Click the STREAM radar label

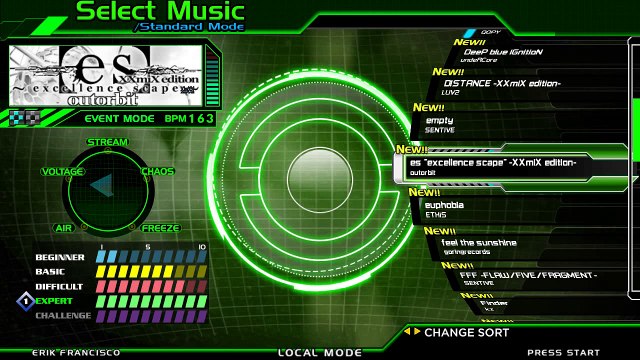click(108, 142)
